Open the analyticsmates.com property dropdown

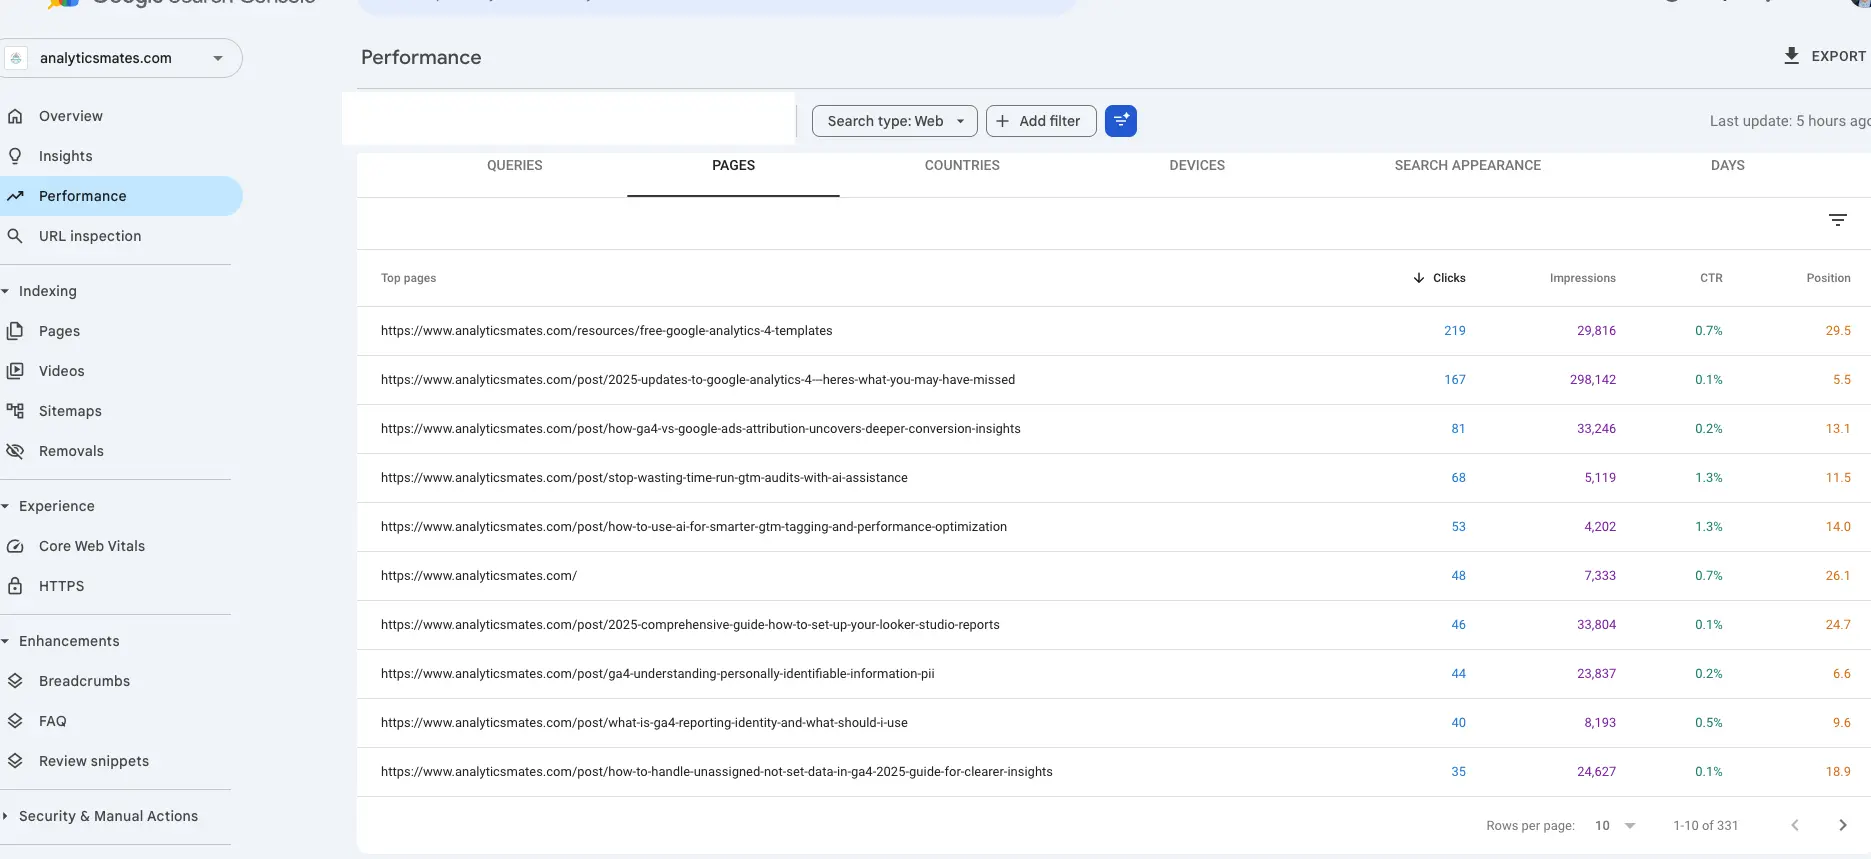[x=122, y=58]
